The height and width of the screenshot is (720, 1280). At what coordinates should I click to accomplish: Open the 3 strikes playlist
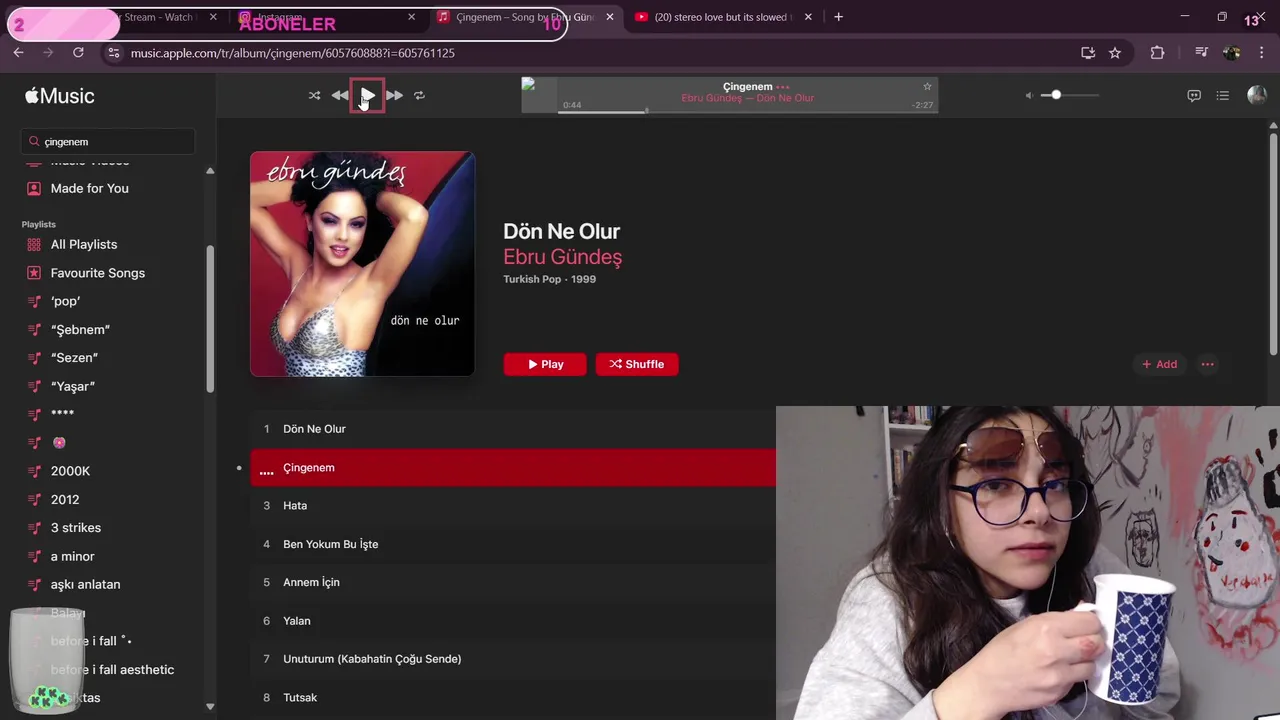(76, 528)
